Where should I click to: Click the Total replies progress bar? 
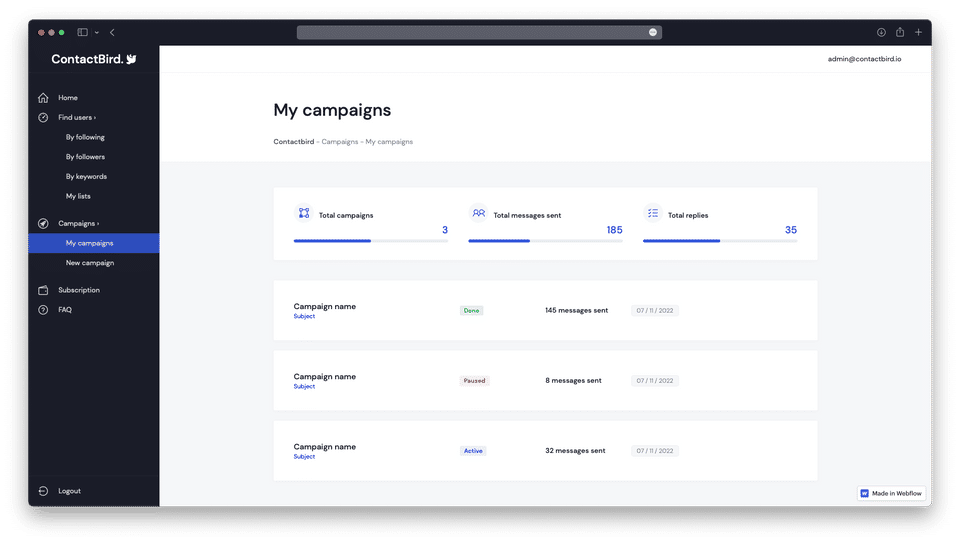(719, 241)
